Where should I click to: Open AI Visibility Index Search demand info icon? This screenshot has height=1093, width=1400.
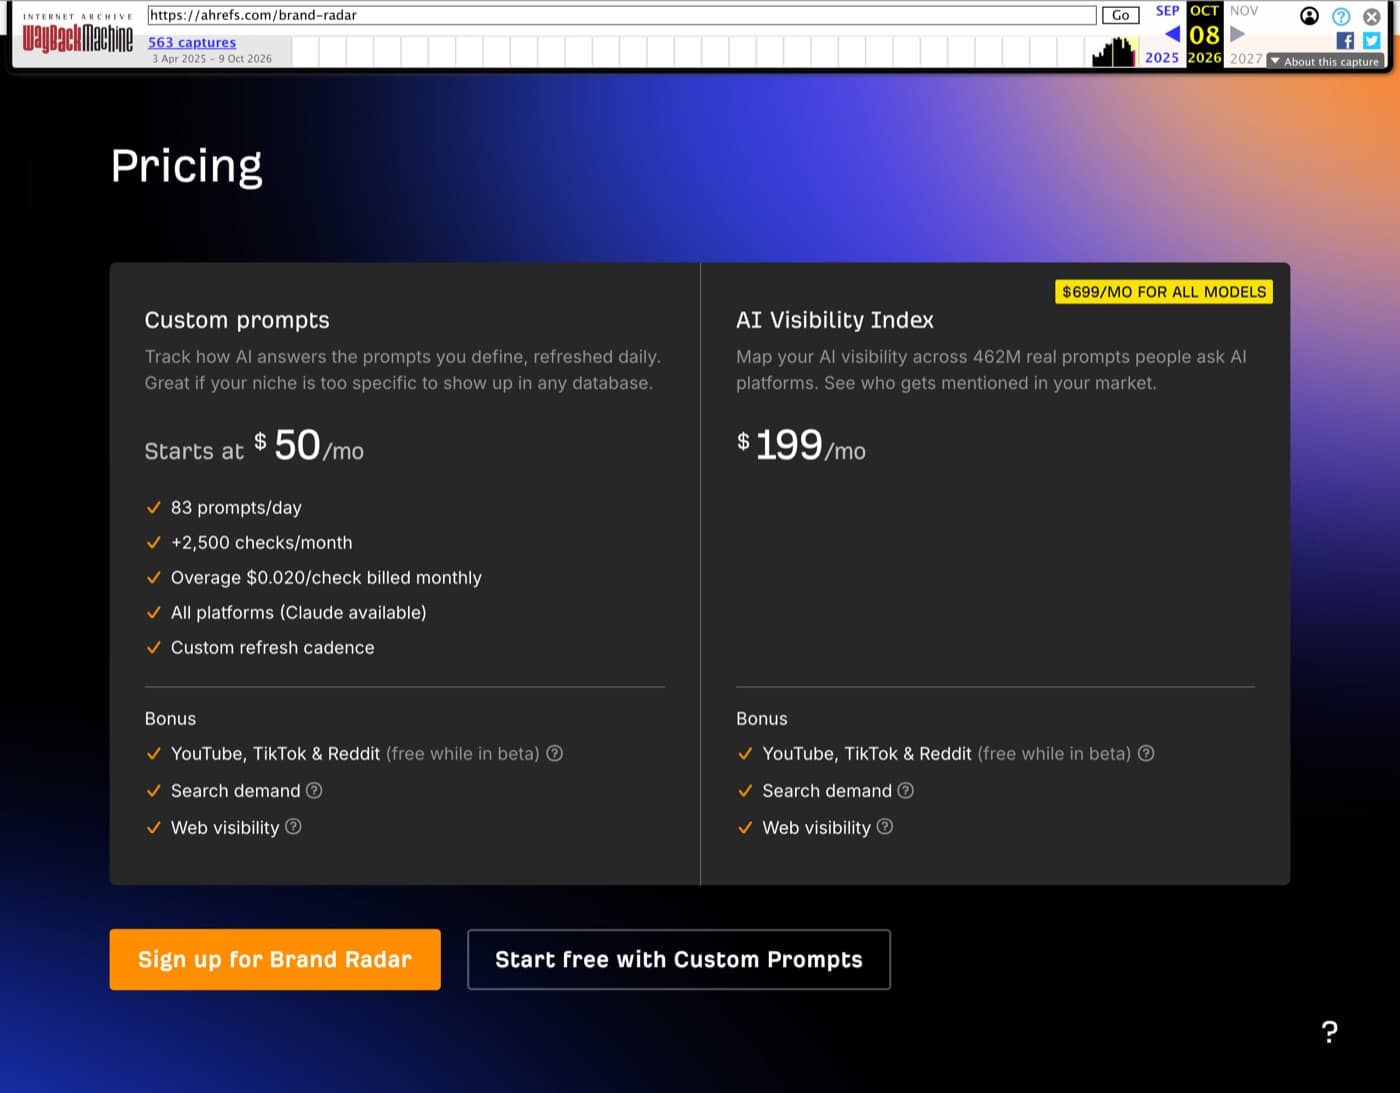[x=906, y=790]
